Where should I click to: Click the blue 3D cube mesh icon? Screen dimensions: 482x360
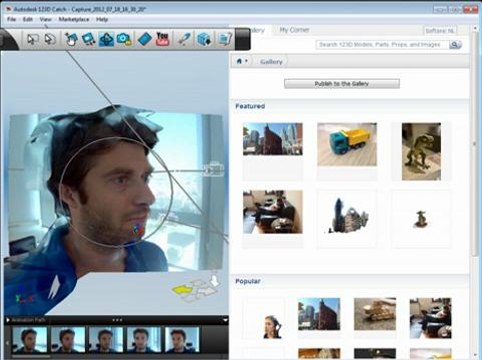tap(204, 39)
